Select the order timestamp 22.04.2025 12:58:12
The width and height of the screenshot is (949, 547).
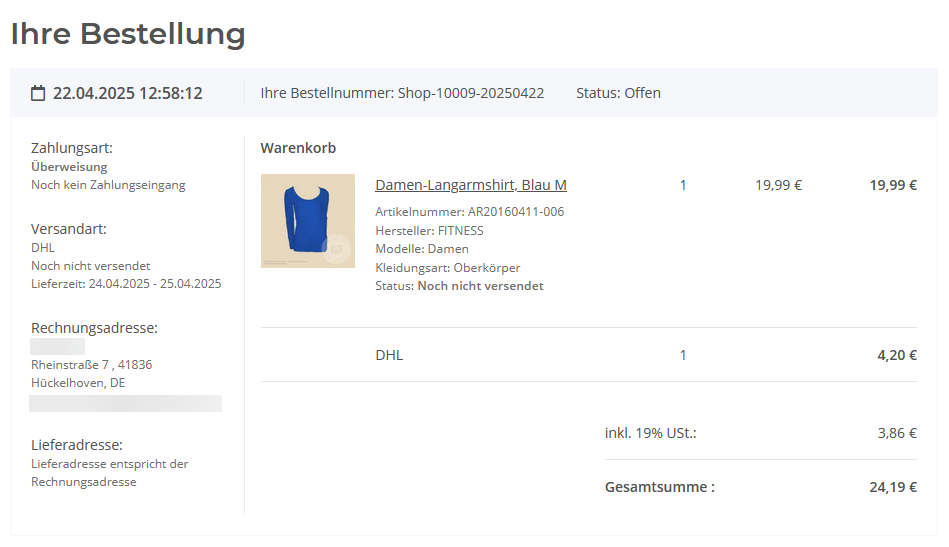[x=128, y=93]
